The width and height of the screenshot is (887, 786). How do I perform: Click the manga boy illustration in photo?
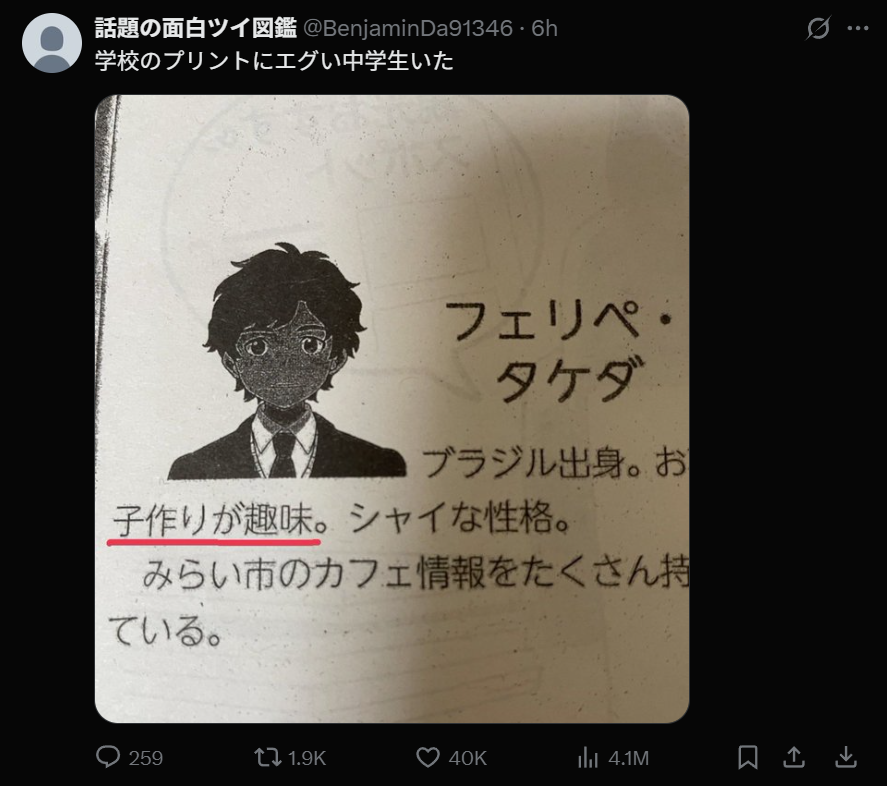[287, 361]
